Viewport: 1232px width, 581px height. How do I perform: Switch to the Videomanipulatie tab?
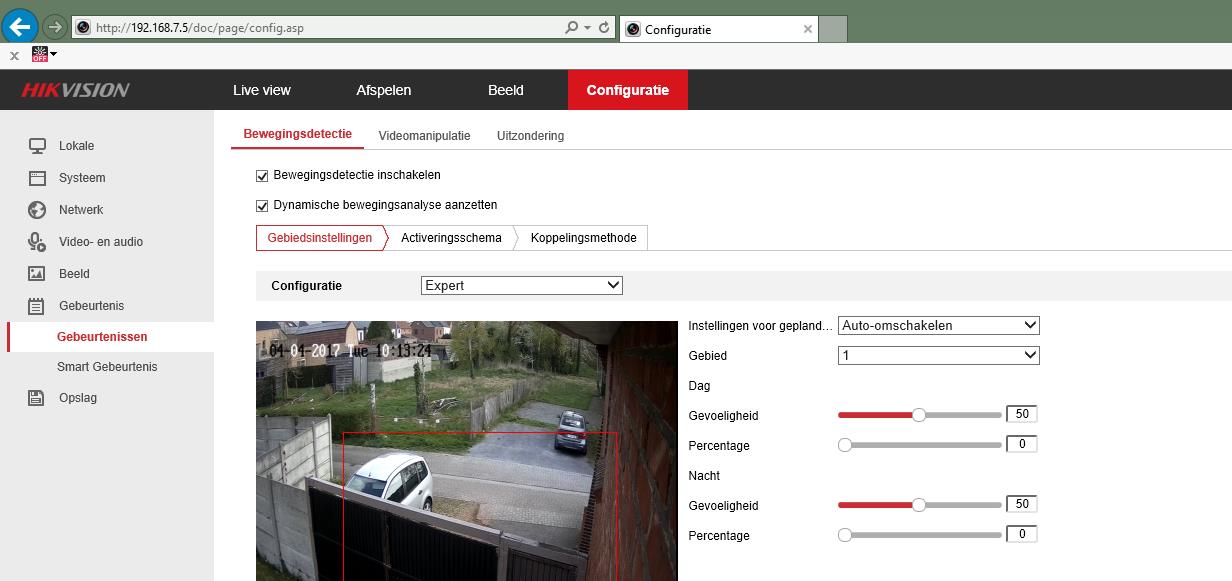[424, 136]
